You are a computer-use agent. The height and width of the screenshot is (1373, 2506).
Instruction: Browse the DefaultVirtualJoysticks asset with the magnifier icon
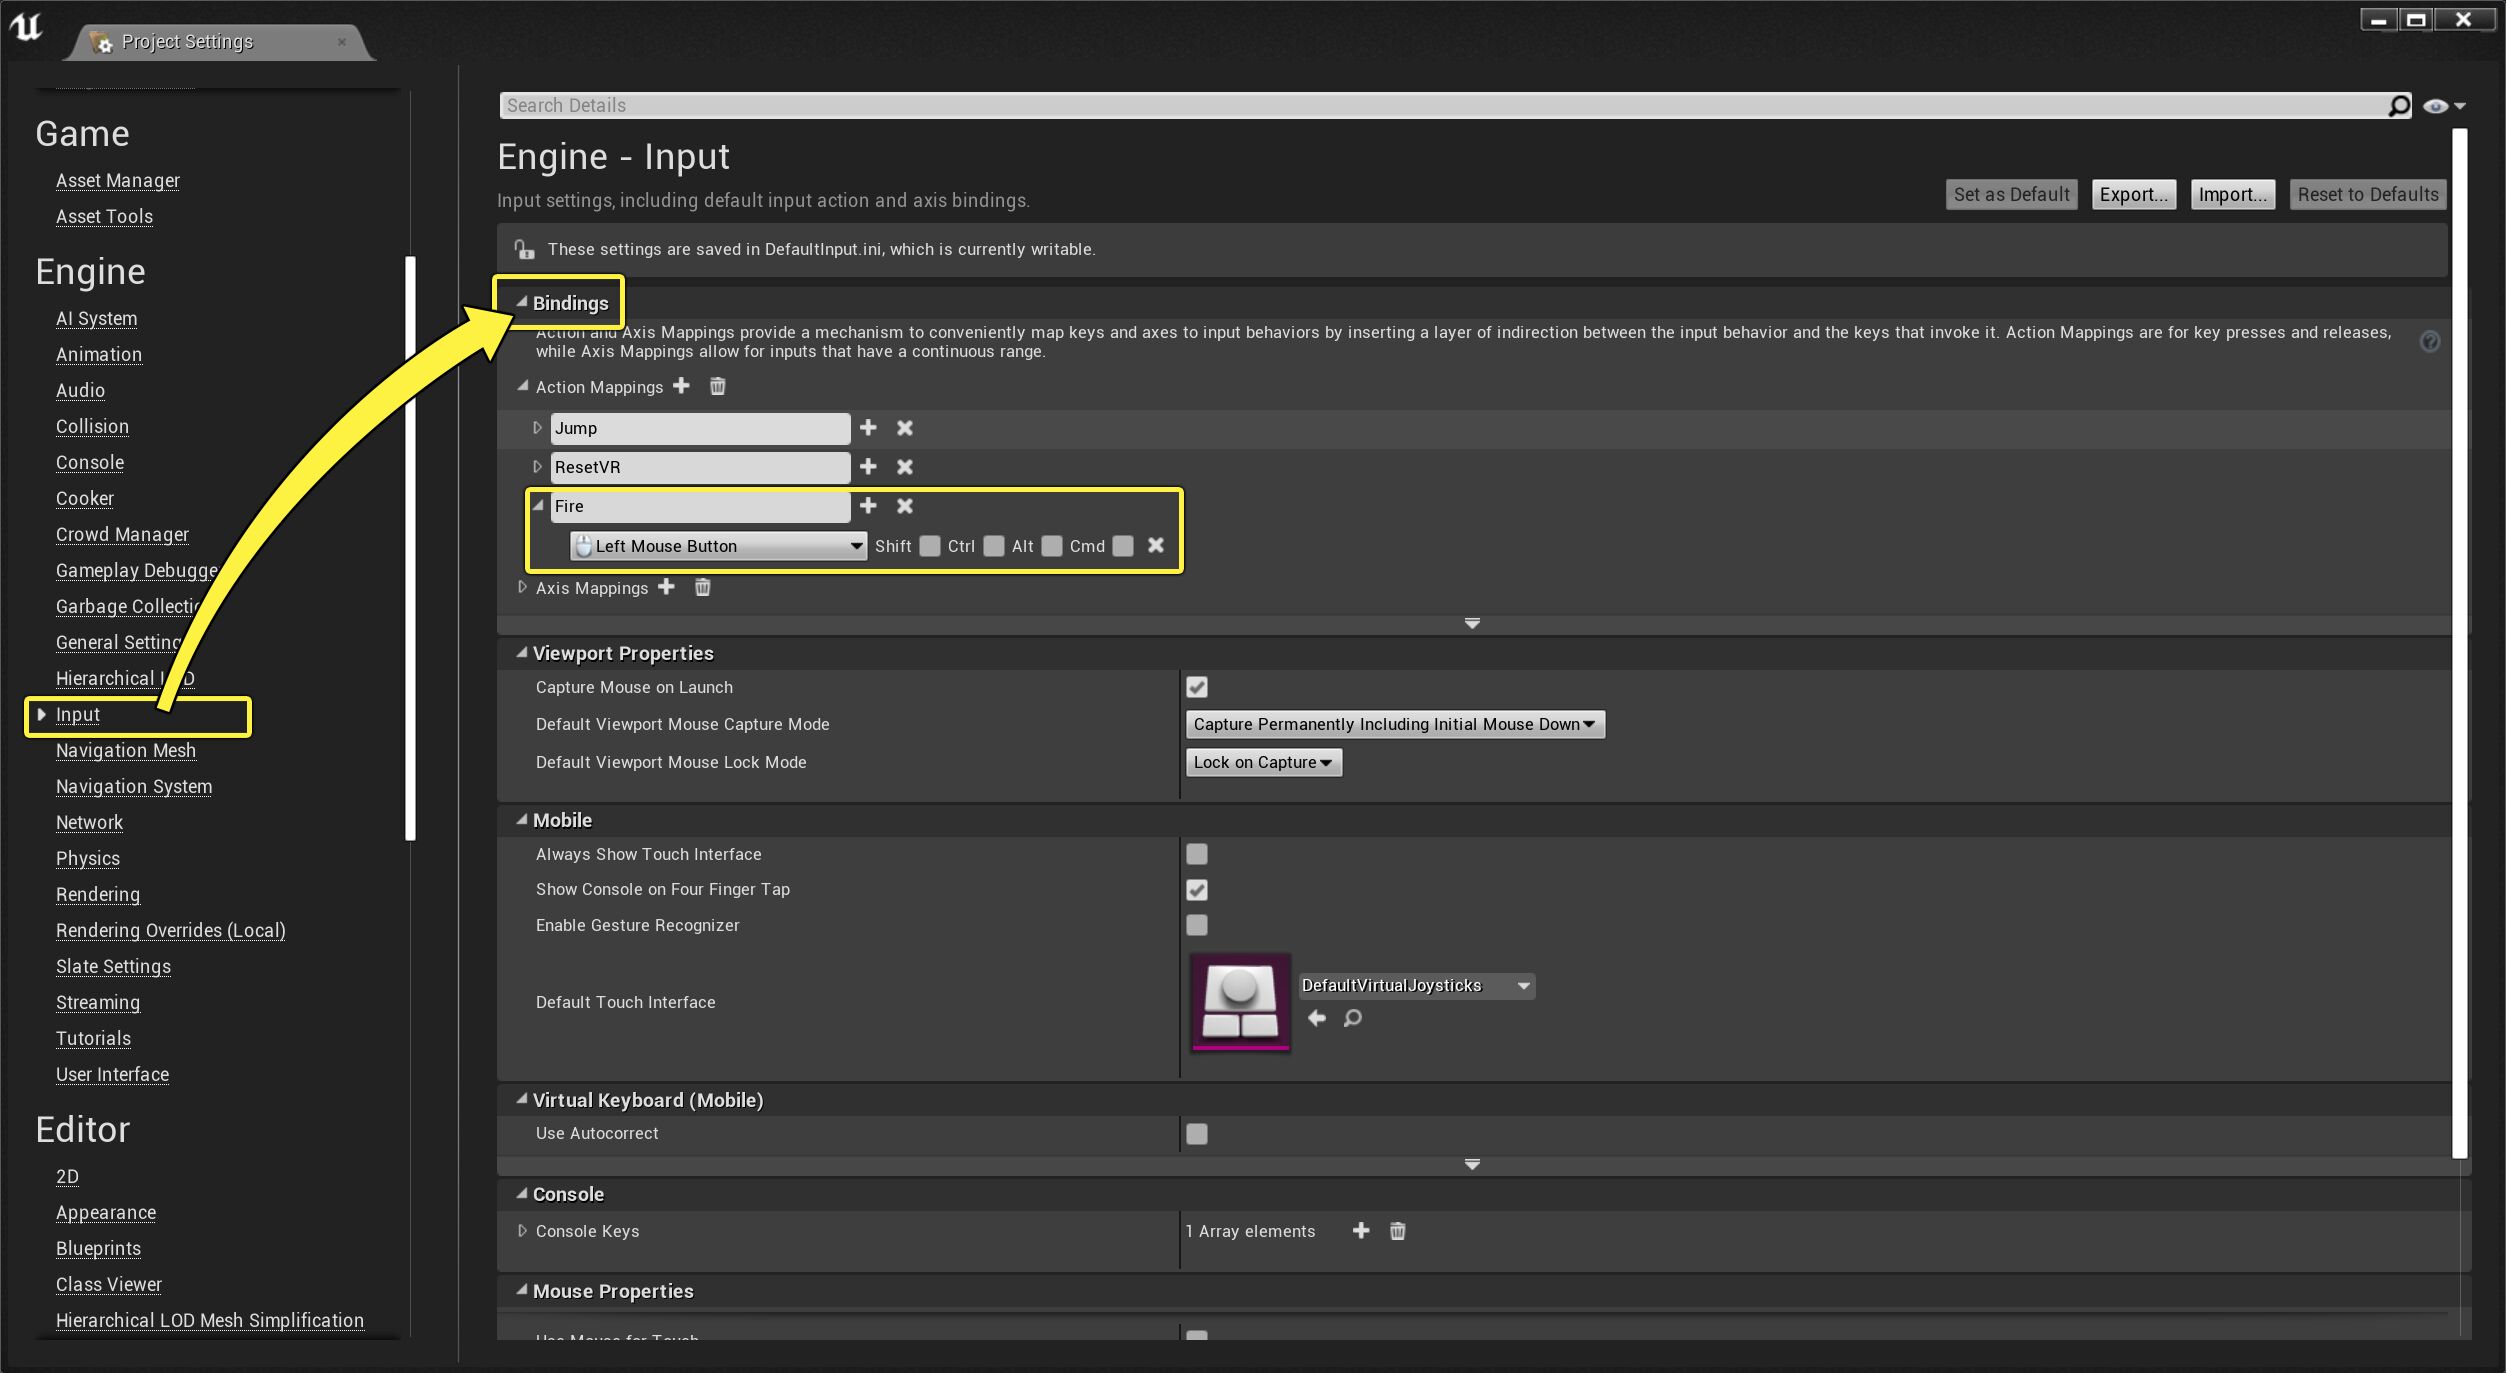coord(1353,1019)
